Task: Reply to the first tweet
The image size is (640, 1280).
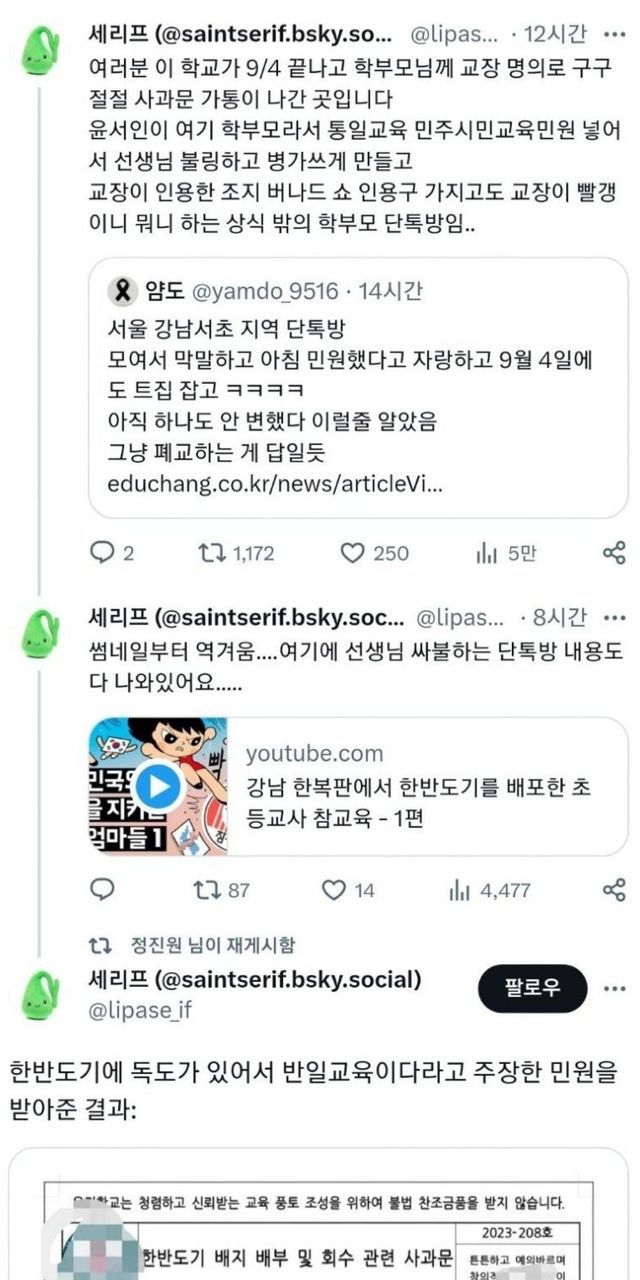Action: pyautogui.click(x=103, y=552)
